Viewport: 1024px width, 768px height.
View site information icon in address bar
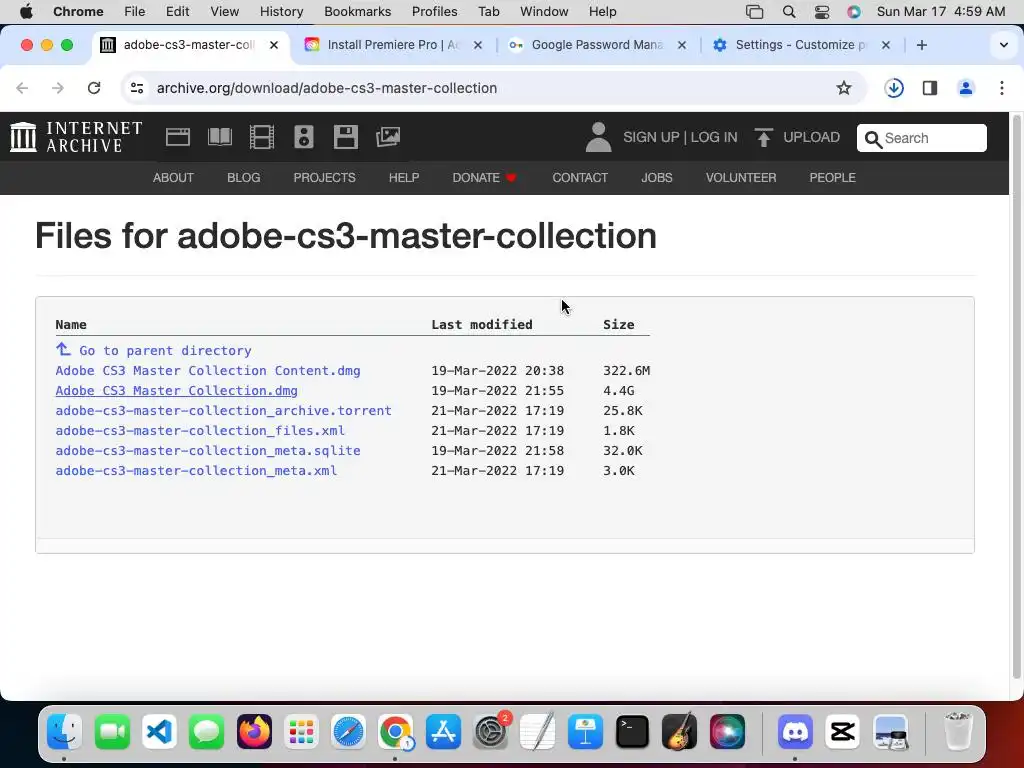(x=136, y=88)
